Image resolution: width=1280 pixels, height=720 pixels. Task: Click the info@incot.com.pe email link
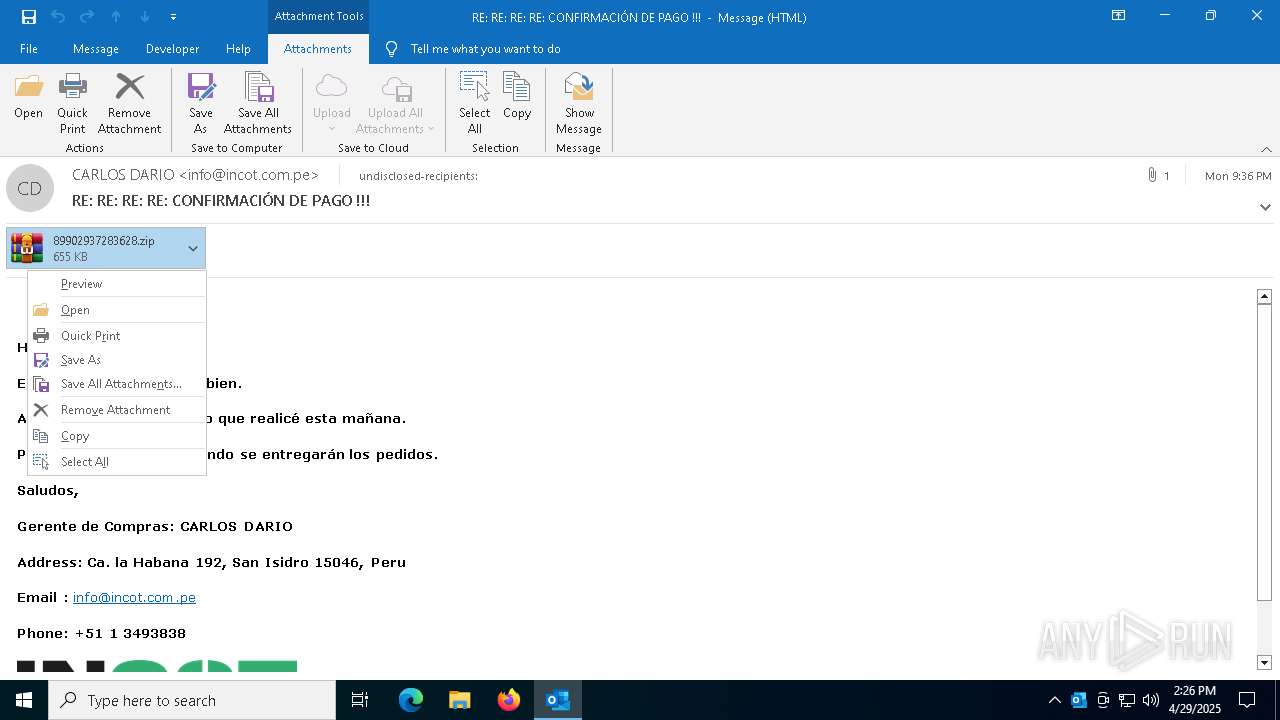[x=134, y=597]
